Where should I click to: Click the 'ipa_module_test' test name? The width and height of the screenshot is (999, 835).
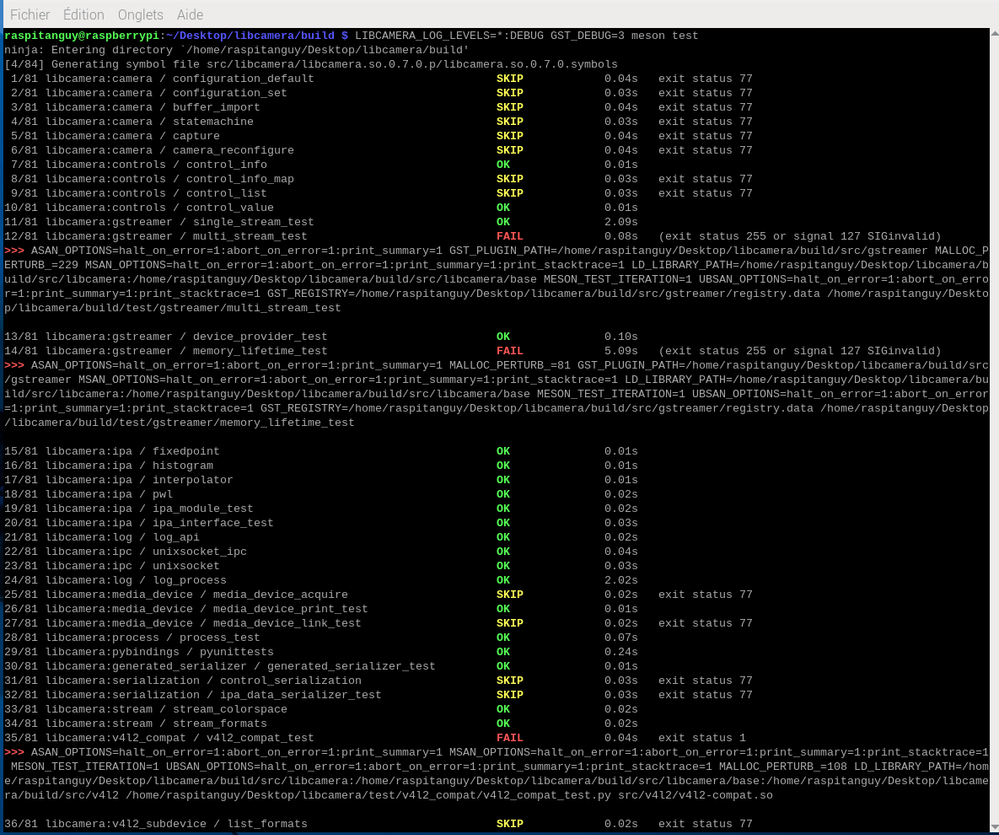tap(203, 509)
